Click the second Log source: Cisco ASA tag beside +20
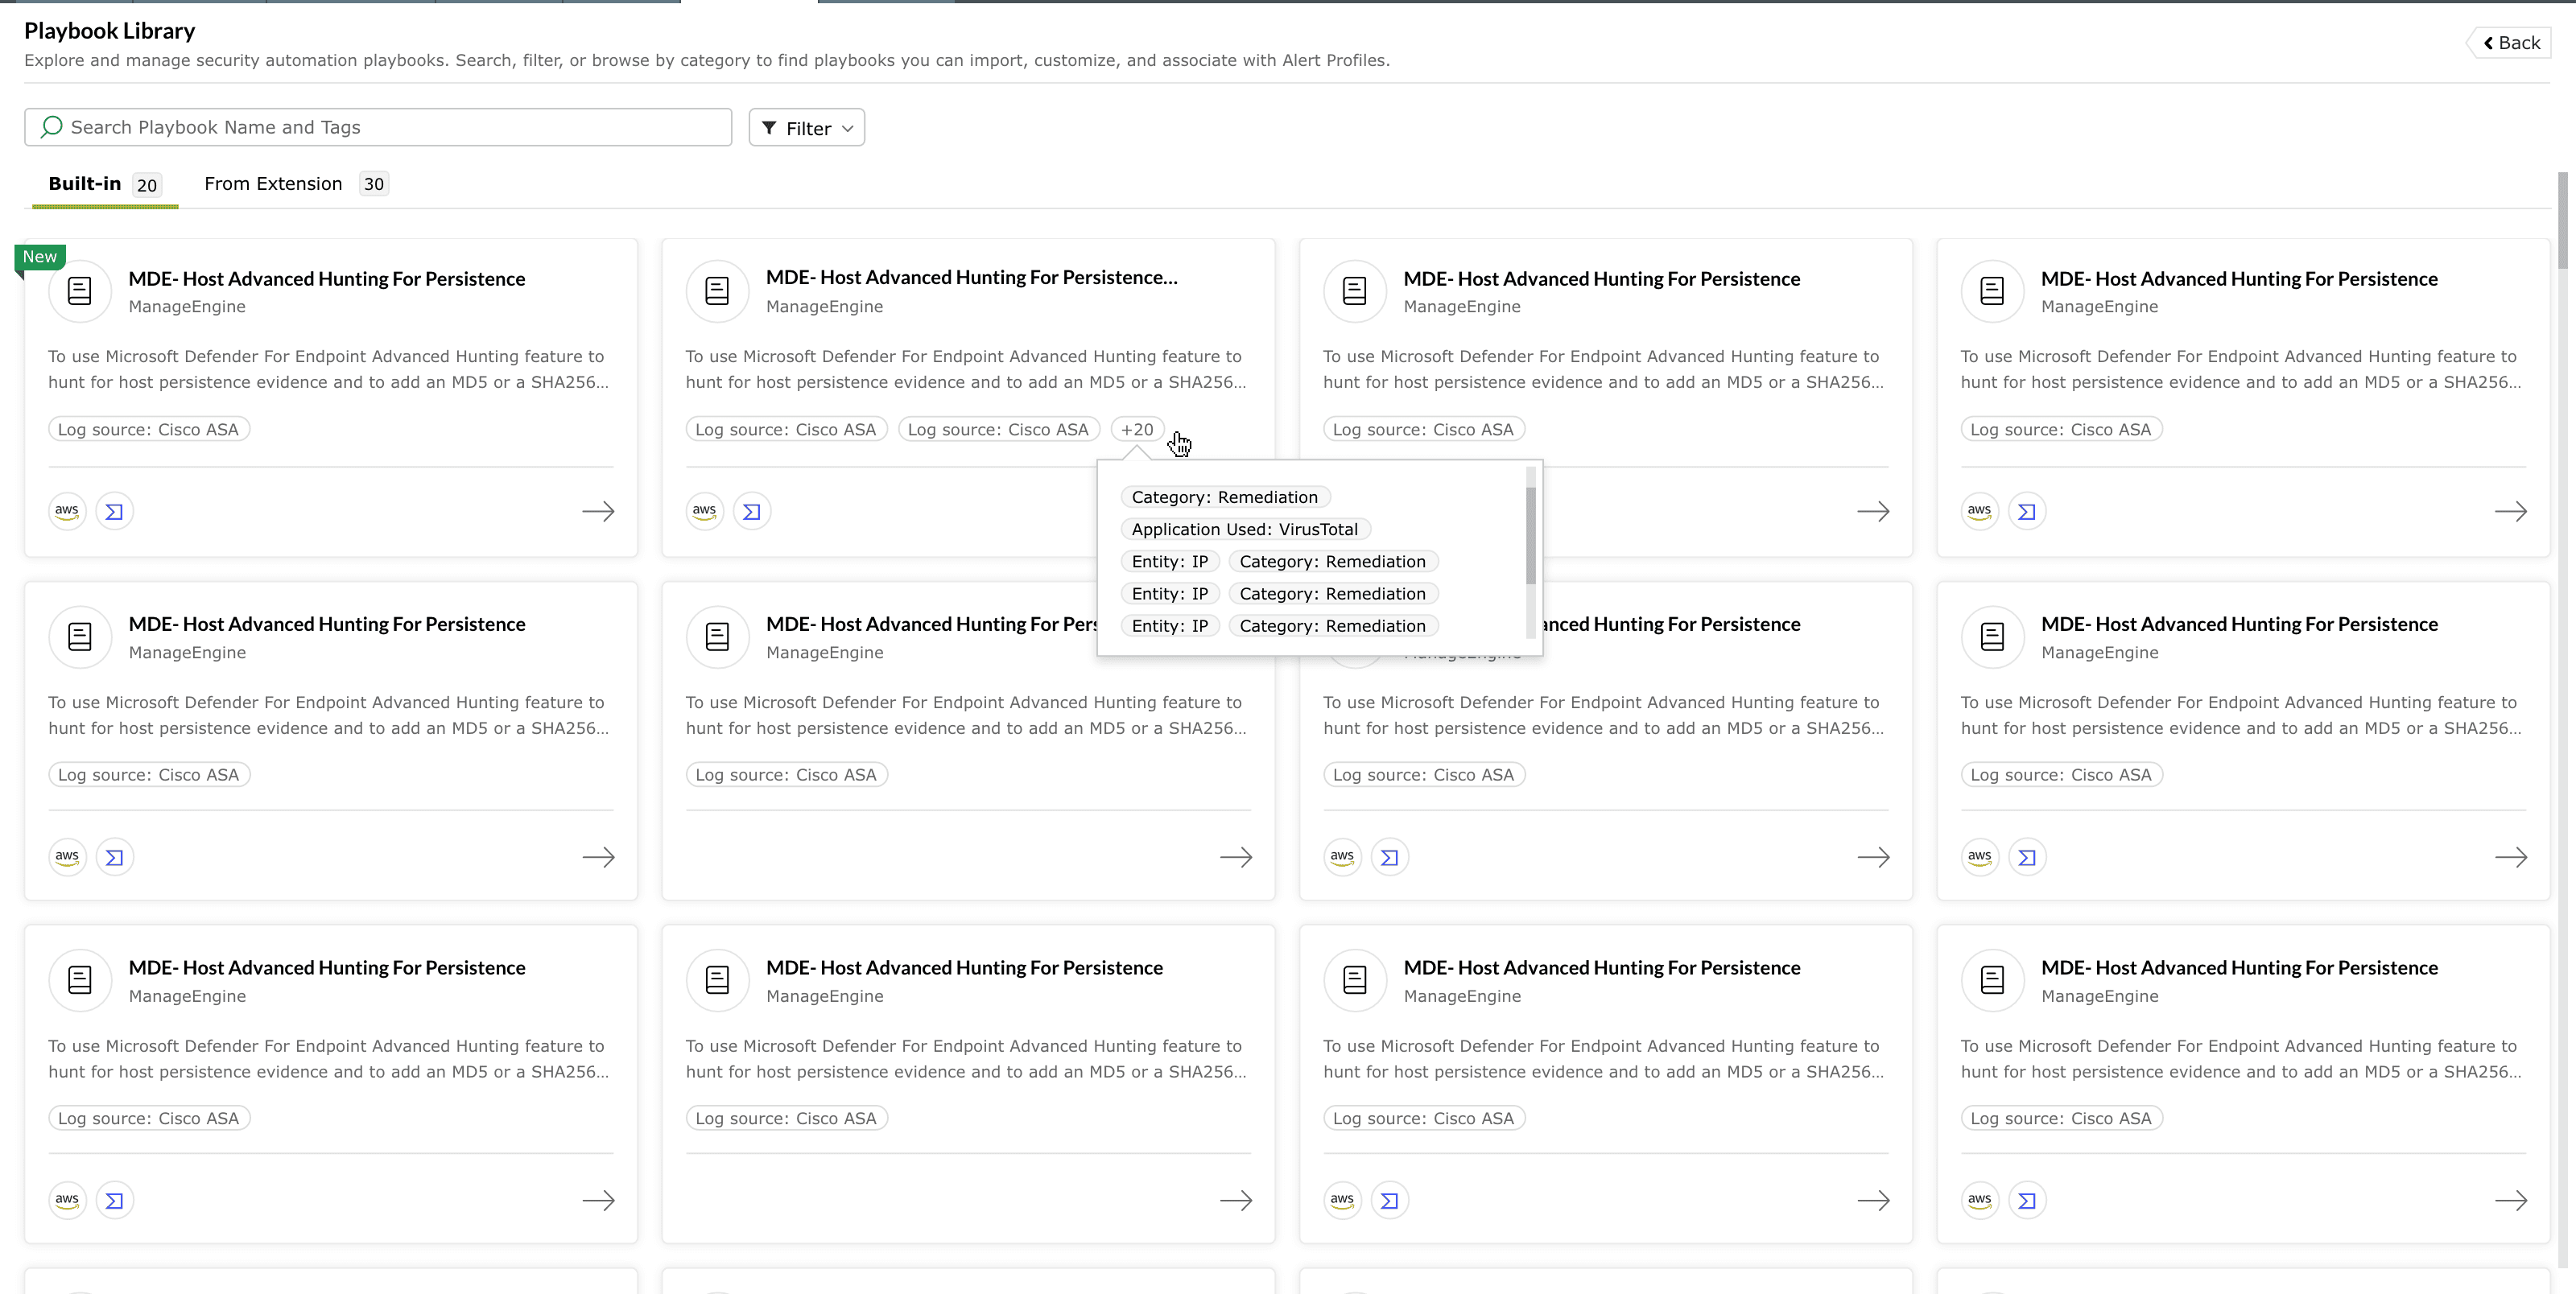2576x1294 pixels. coord(998,429)
